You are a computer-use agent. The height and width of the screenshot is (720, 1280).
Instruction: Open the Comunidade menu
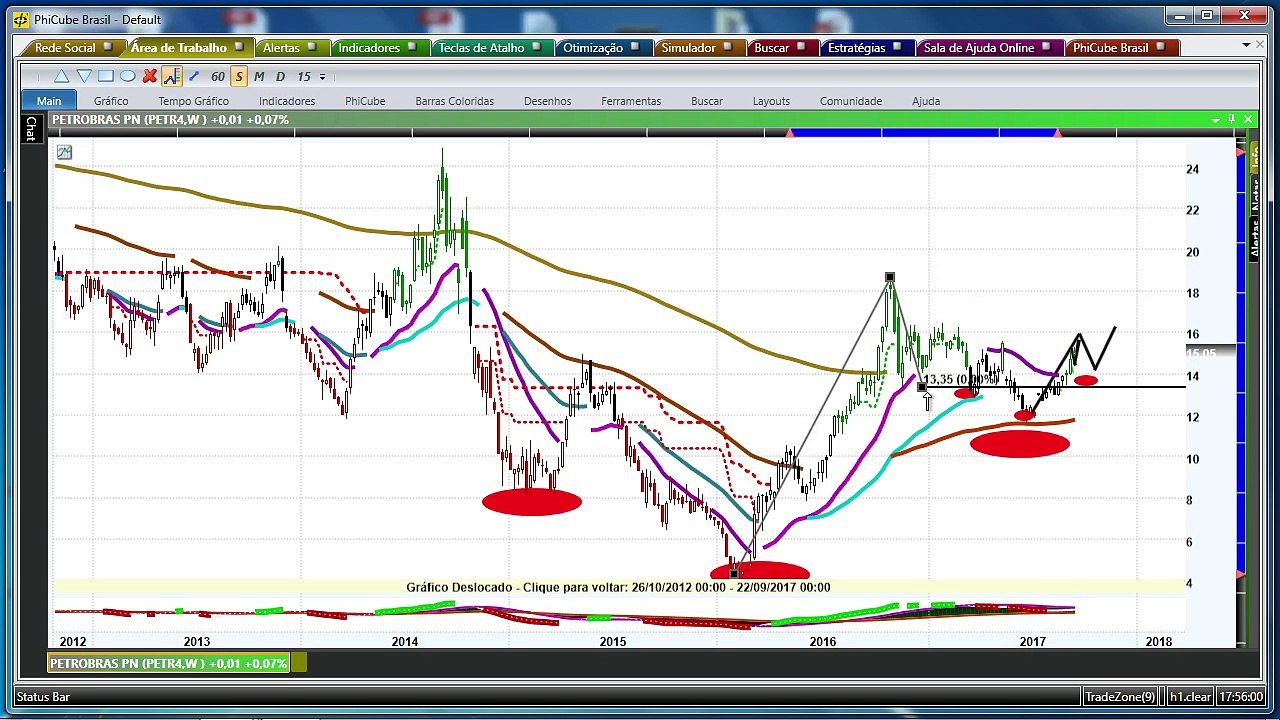pos(851,101)
